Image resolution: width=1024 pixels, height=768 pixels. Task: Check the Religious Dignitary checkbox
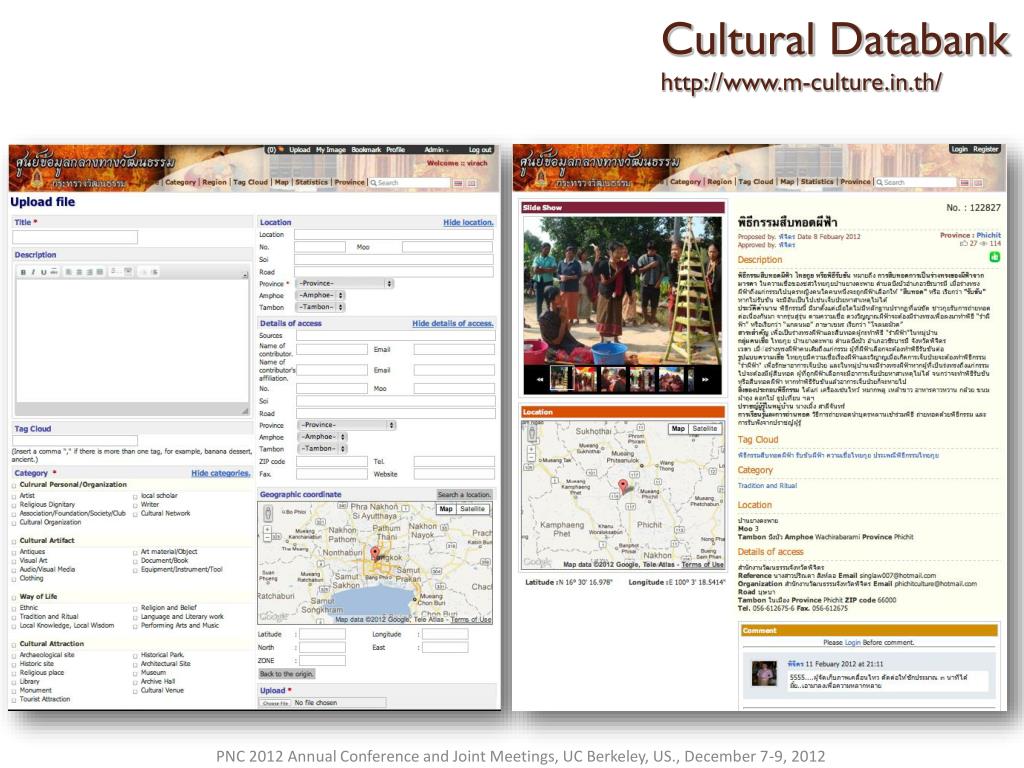point(14,505)
